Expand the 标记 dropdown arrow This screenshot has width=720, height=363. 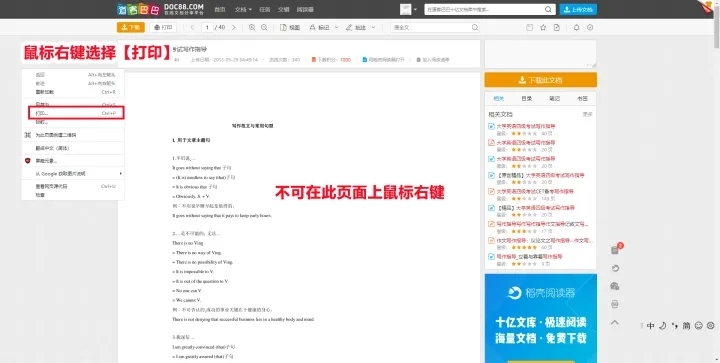336,28
